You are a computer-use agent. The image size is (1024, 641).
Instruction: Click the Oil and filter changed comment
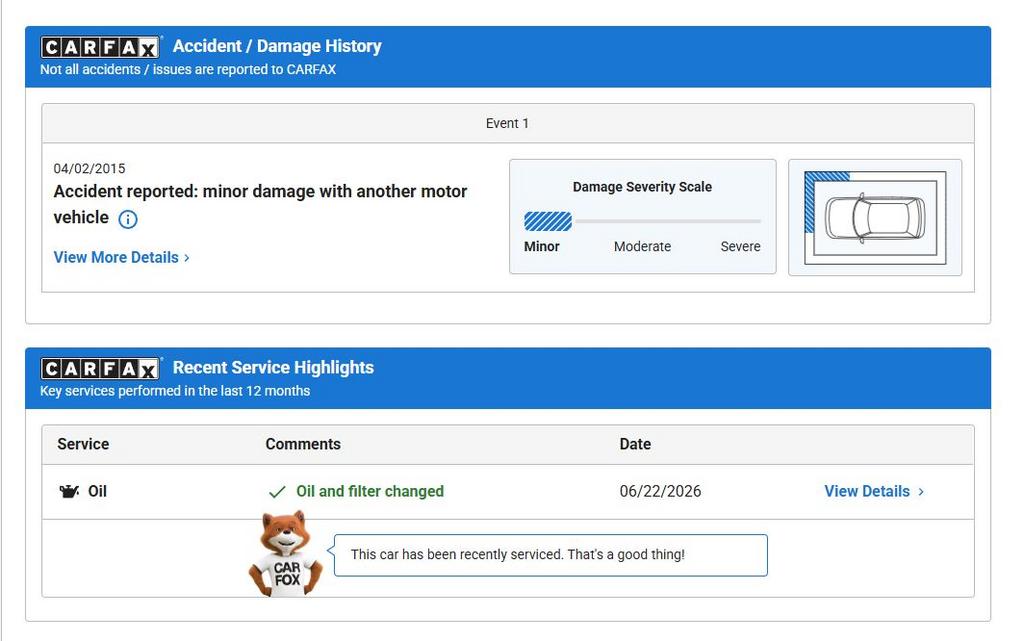click(370, 492)
